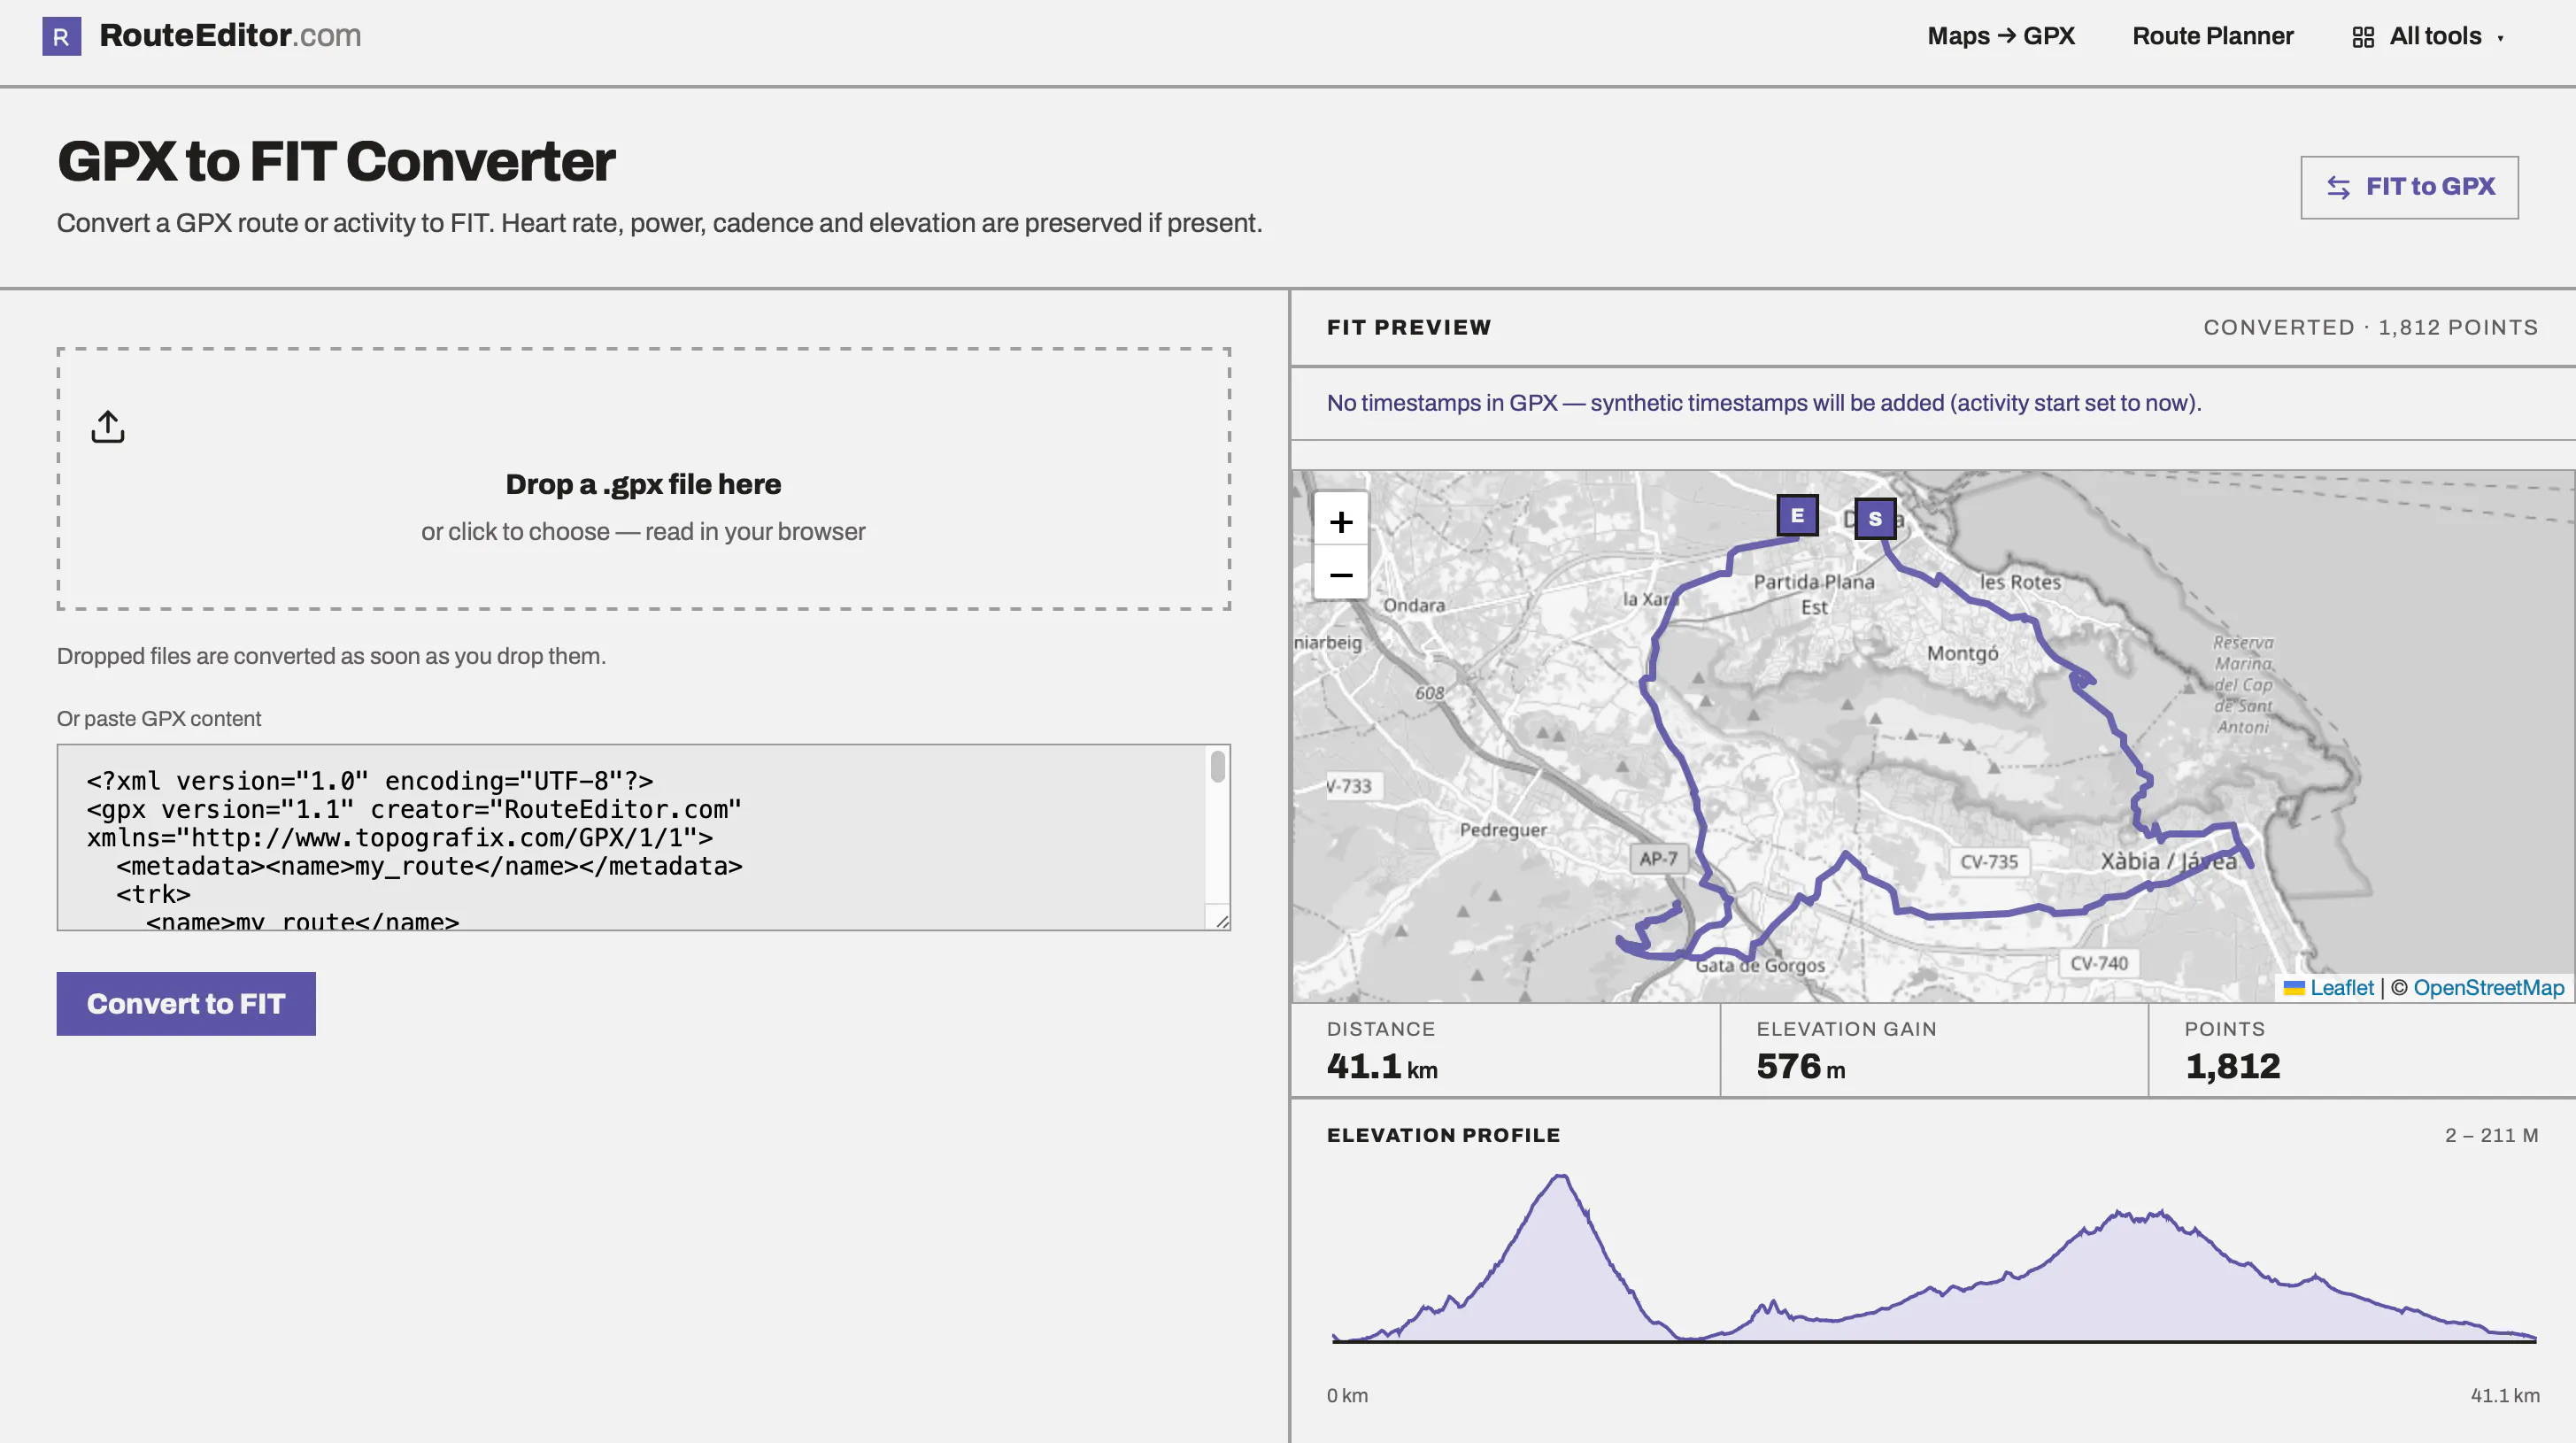This screenshot has height=1443, width=2576.
Task: Open the Maps → GPX tool
Action: tap(2000, 36)
